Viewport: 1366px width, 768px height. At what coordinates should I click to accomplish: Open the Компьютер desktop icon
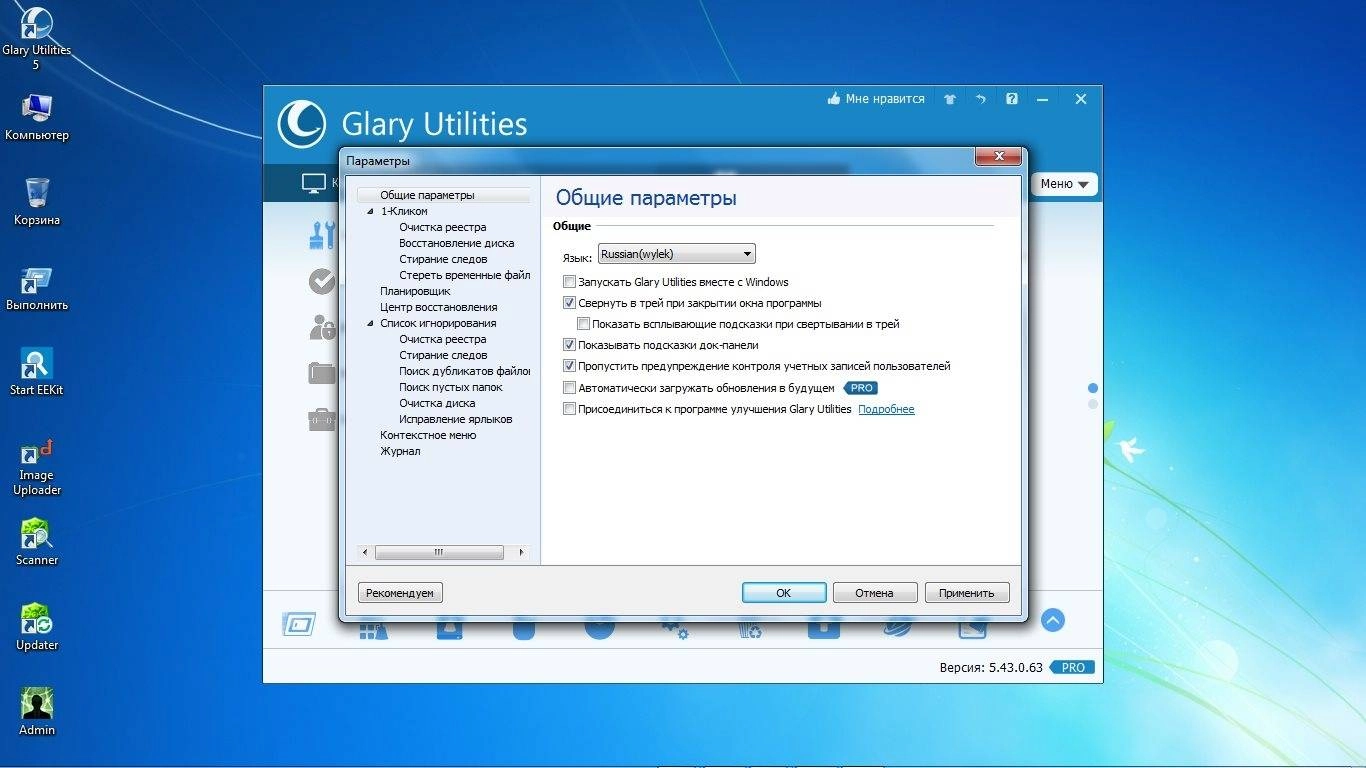[37, 117]
